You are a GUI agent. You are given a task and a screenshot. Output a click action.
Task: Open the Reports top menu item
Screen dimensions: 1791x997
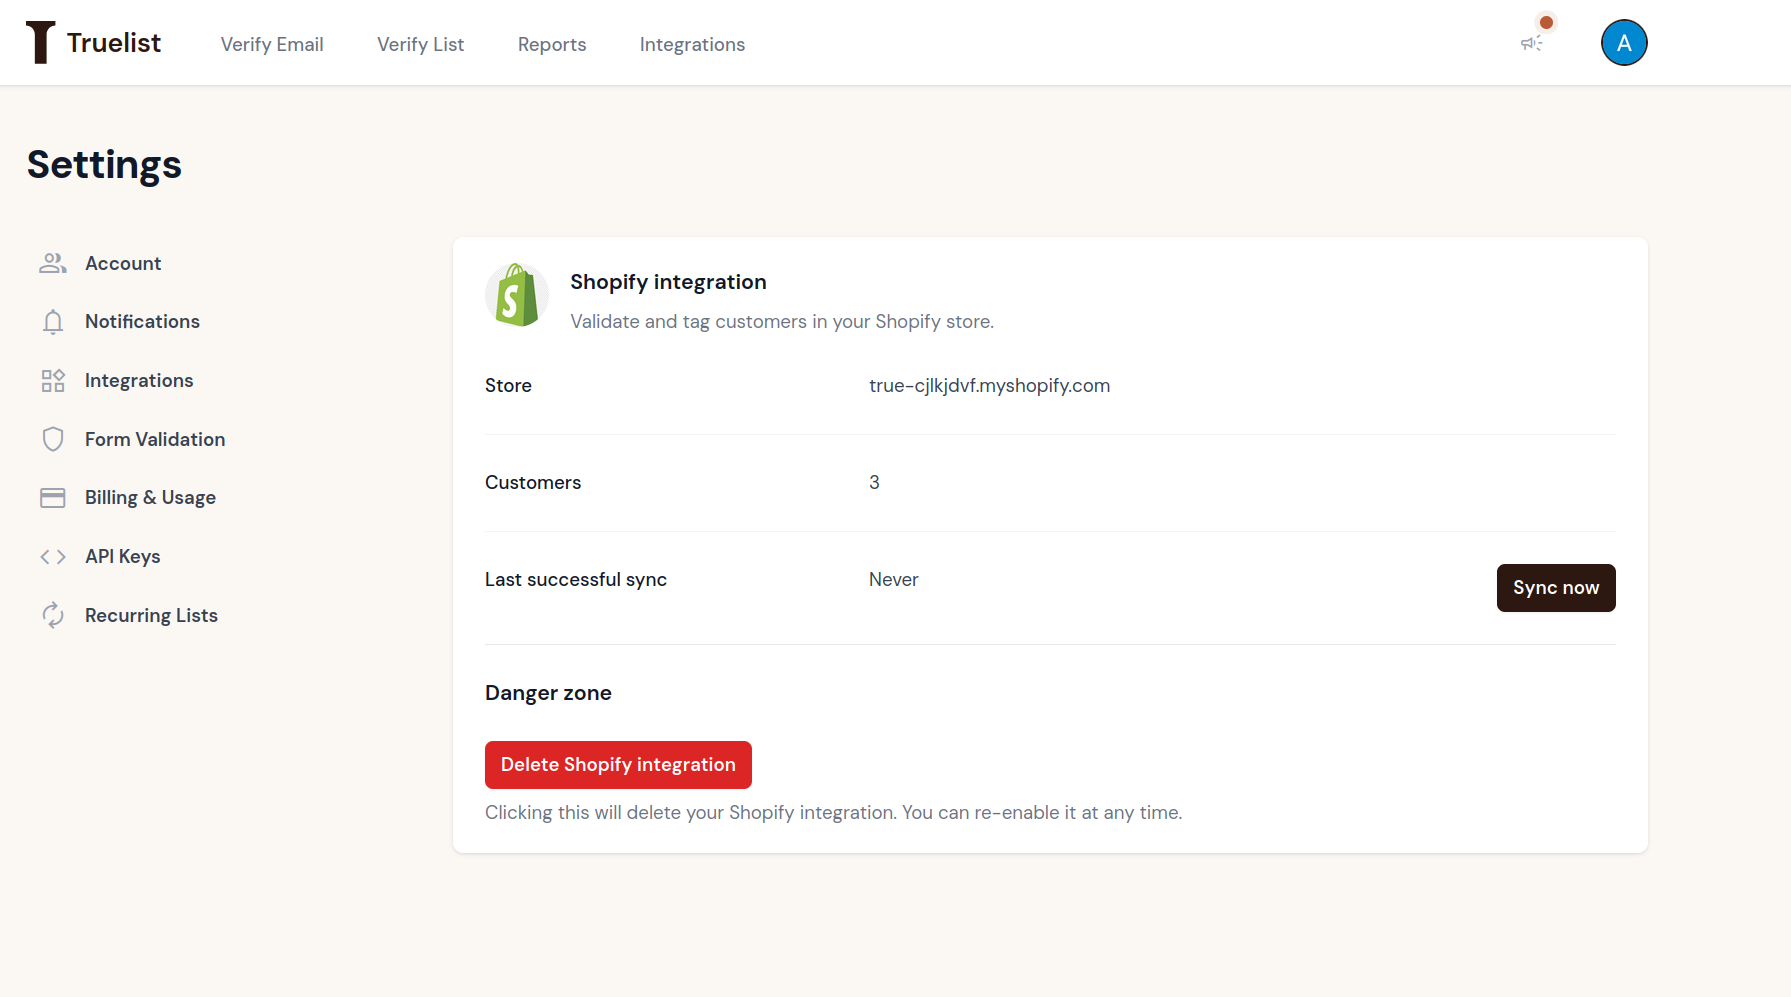pos(552,44)
